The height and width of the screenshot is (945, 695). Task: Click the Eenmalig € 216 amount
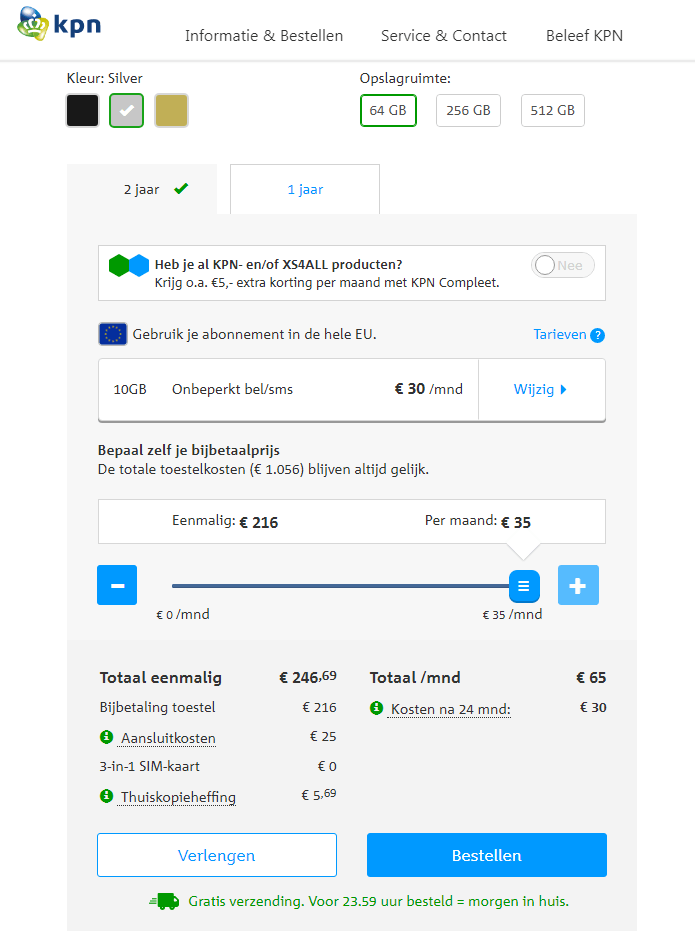[259, 522]
